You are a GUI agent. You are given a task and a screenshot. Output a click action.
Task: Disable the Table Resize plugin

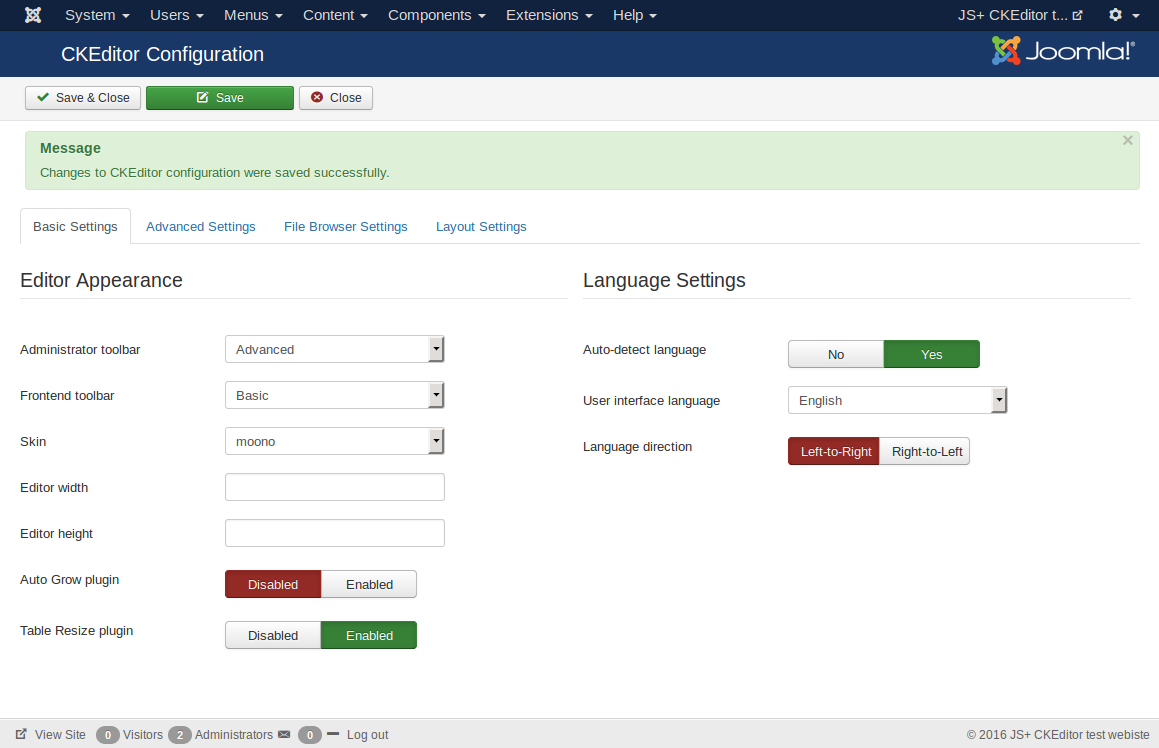coord(273,635)
